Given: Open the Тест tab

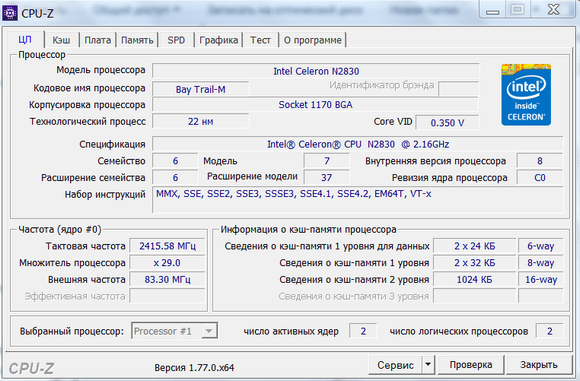Looking at the screenshot, I should click(260, 40).
